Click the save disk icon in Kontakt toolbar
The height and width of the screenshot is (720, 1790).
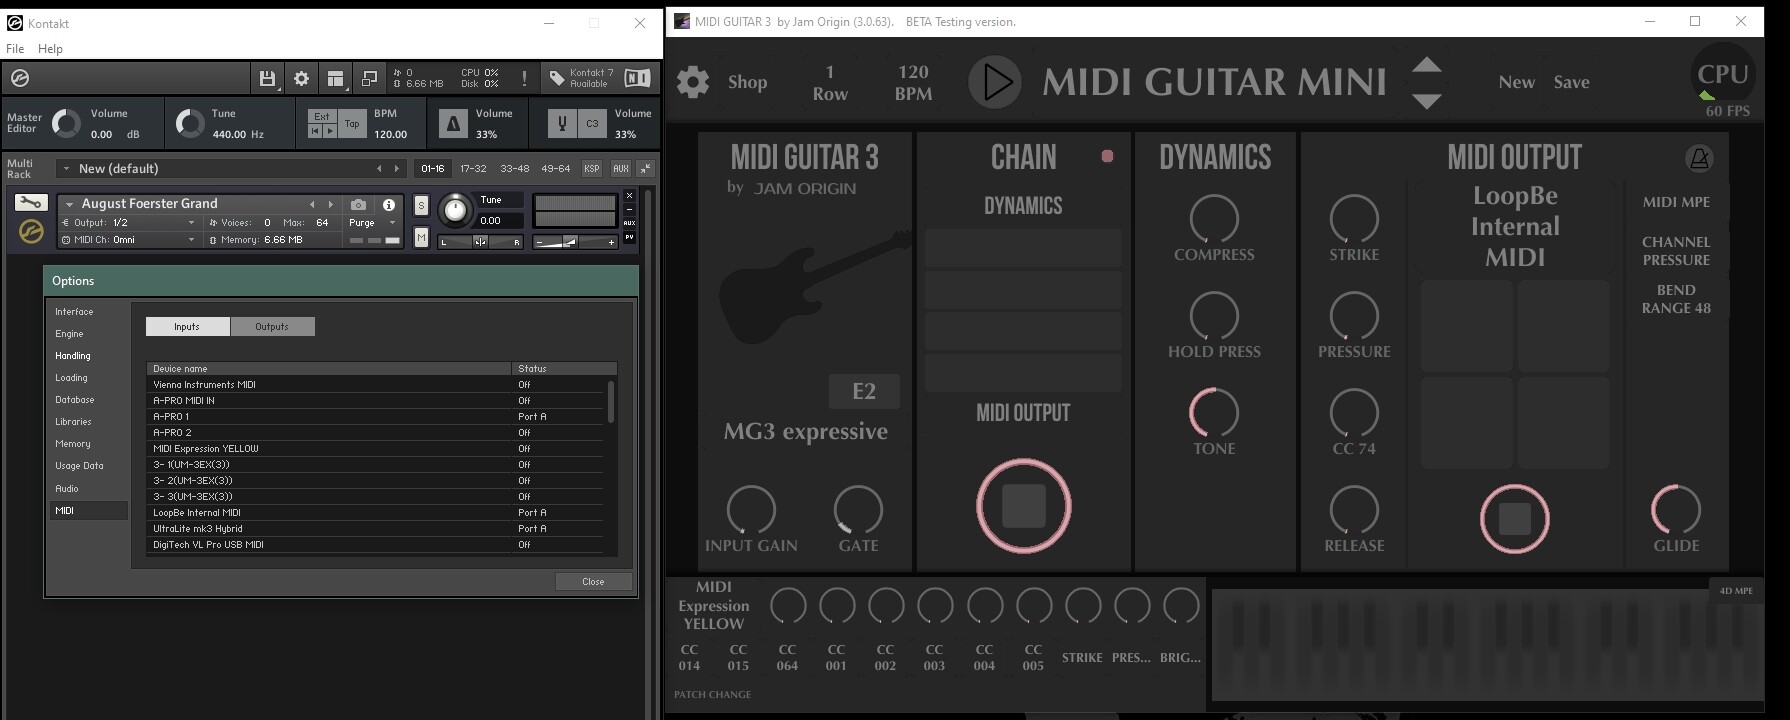click(267, 78)
